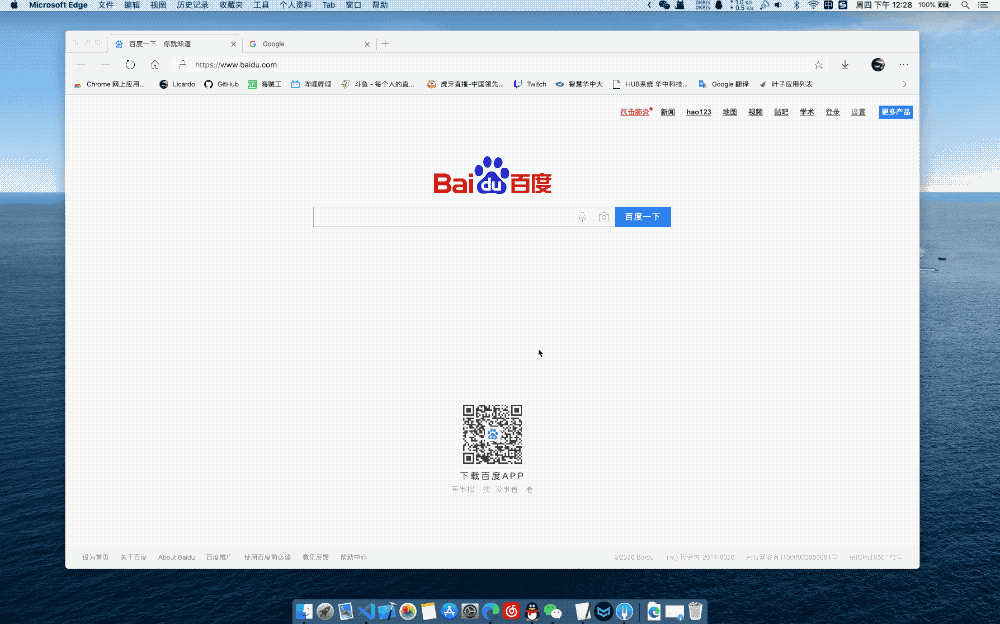
Task: Click the 百度一下 search button
Action: pos(643,217)
